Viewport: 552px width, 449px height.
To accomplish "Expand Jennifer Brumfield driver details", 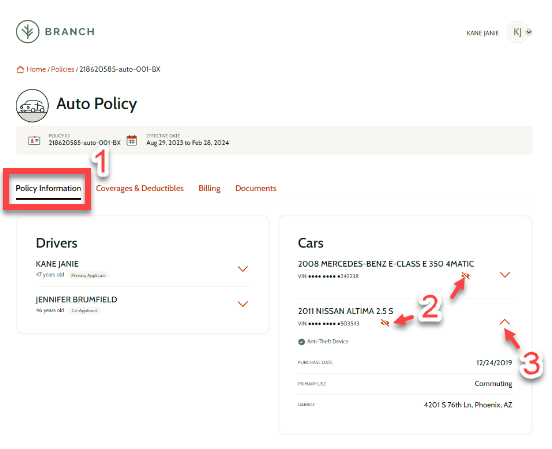I will [x=243, y=304].
